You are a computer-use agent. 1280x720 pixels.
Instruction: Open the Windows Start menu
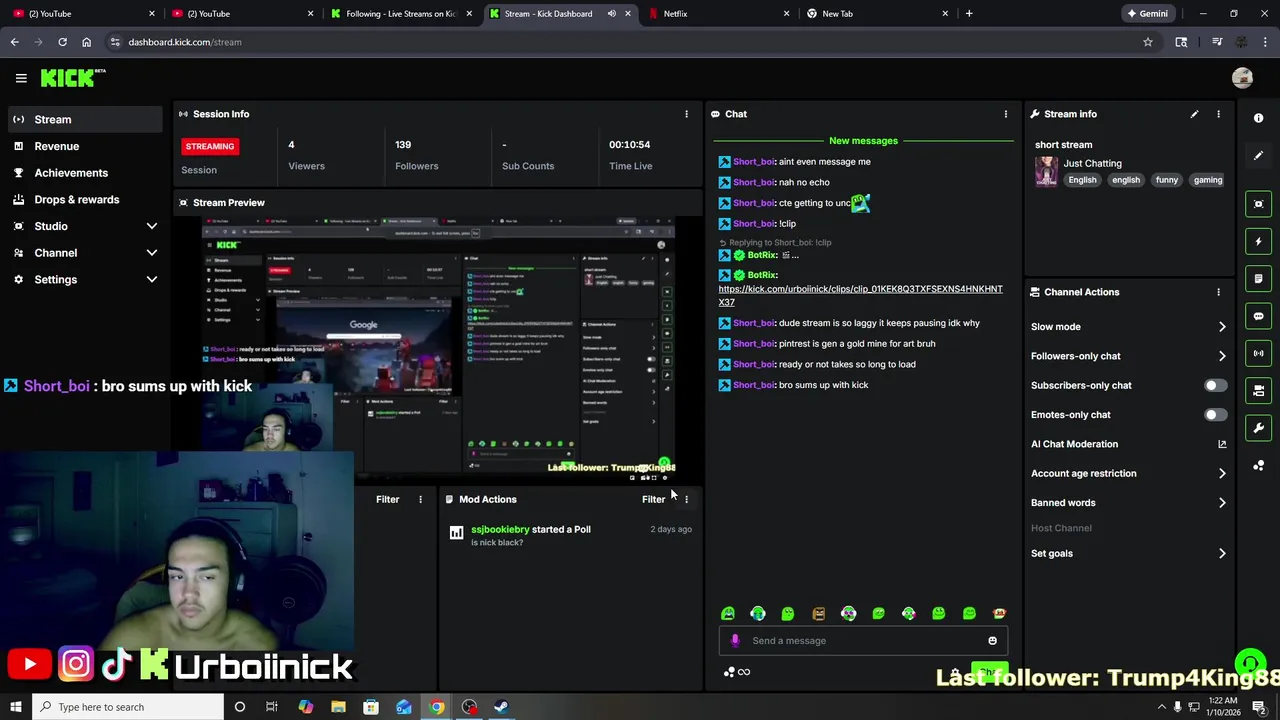(15, 707)
